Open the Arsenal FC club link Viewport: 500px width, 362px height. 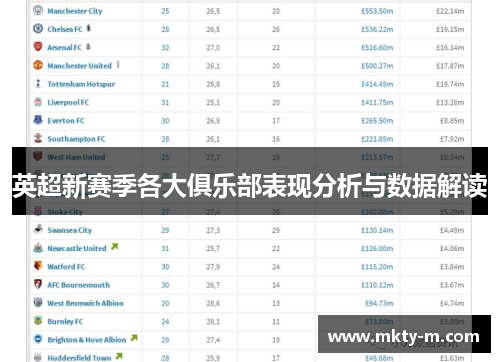point(64,48)
